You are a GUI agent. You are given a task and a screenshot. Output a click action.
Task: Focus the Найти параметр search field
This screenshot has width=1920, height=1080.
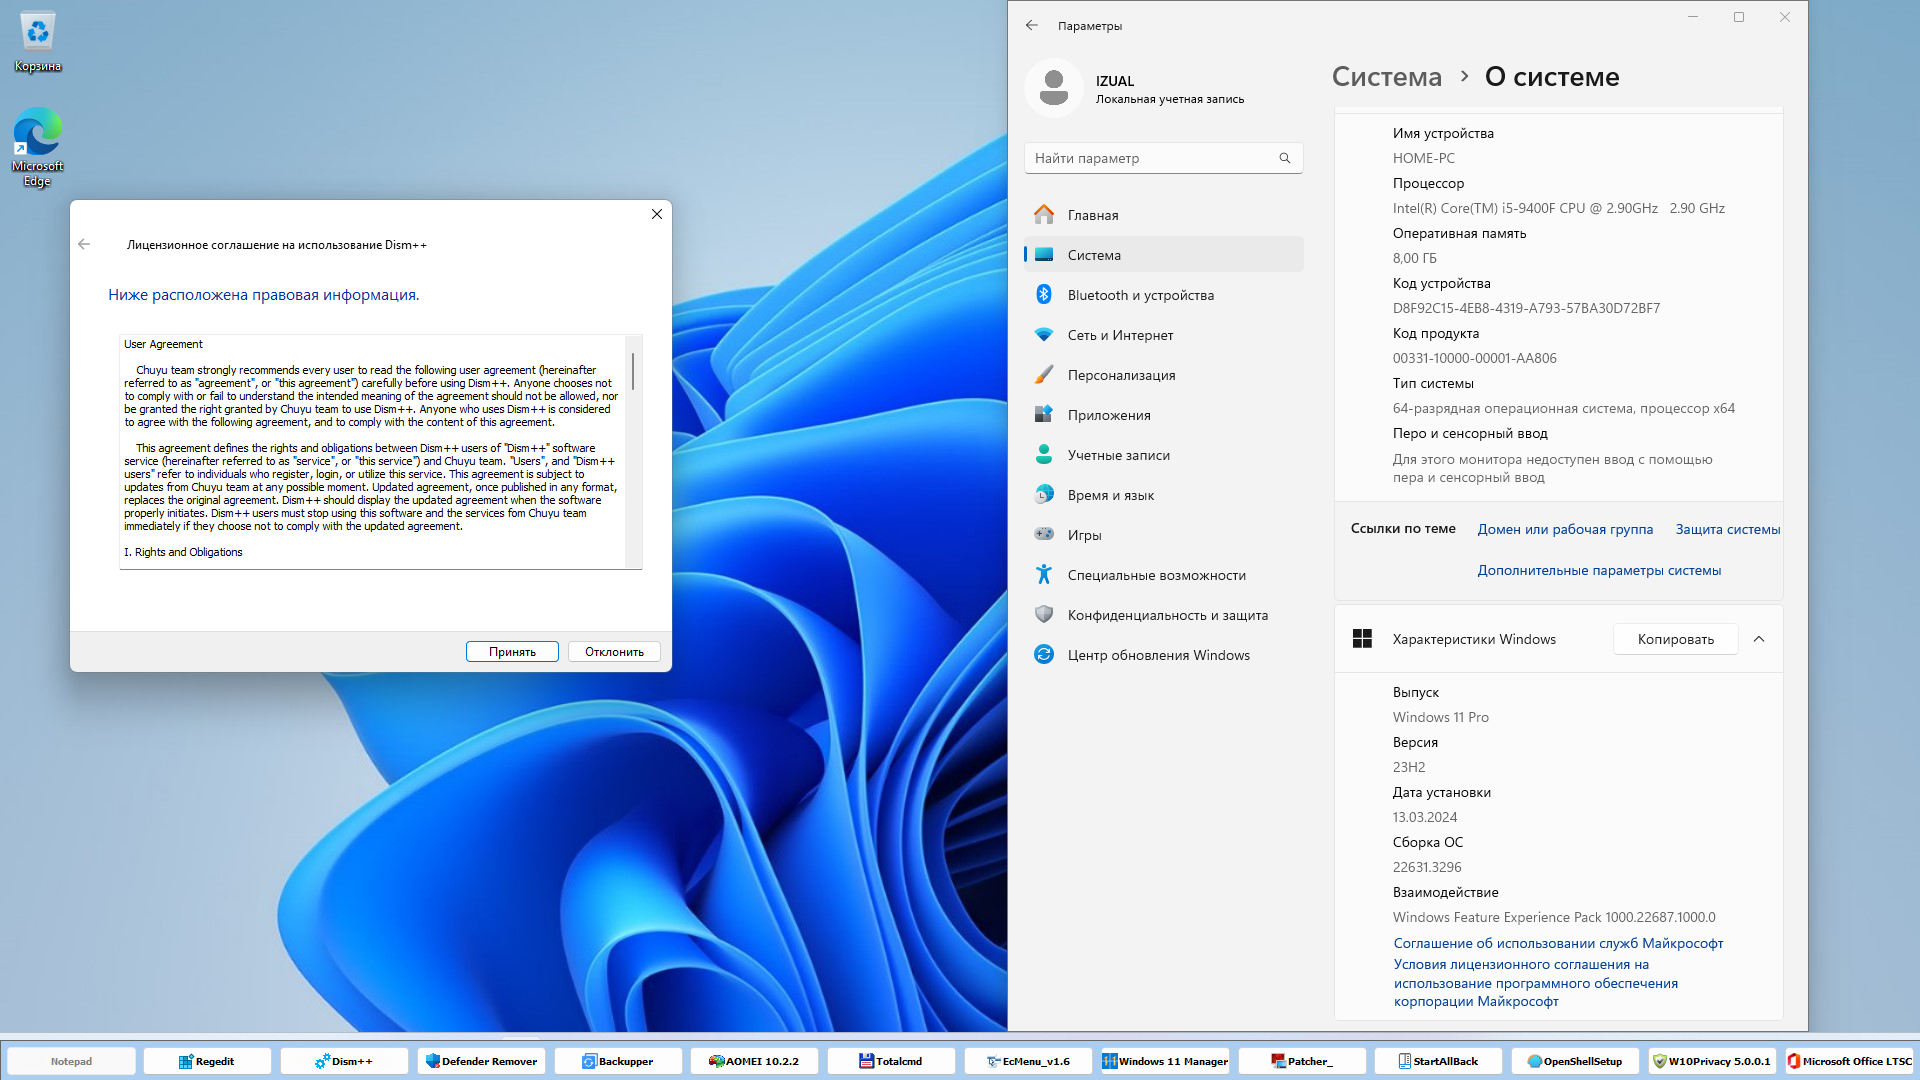(x=1163, y=158)
